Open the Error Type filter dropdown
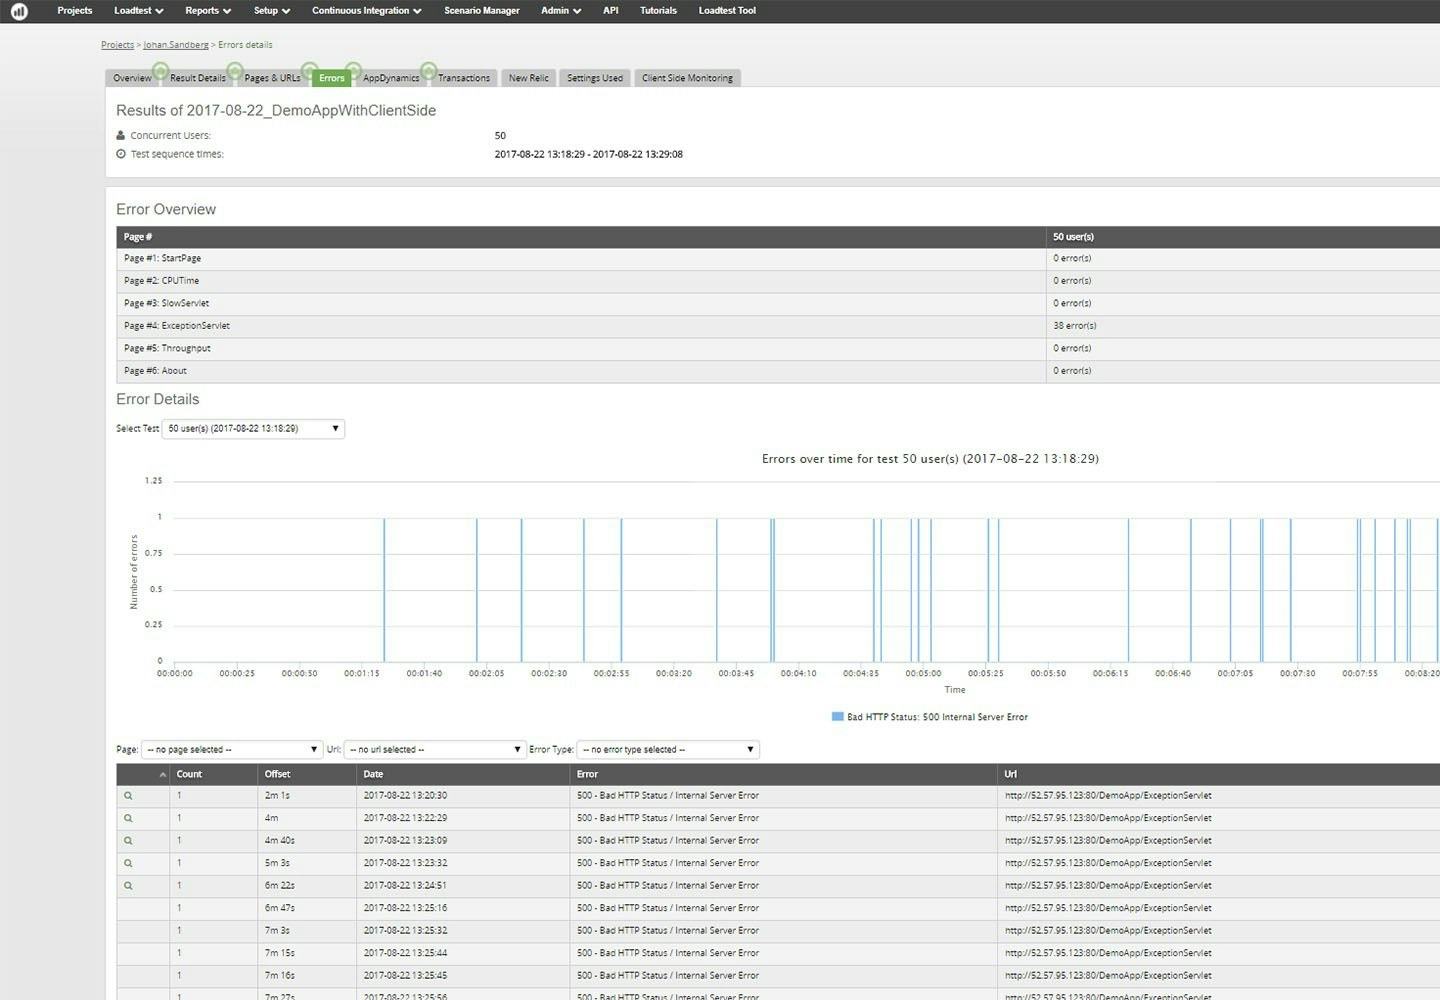Screen dimensions: 1440x1000 pos(667,749)
